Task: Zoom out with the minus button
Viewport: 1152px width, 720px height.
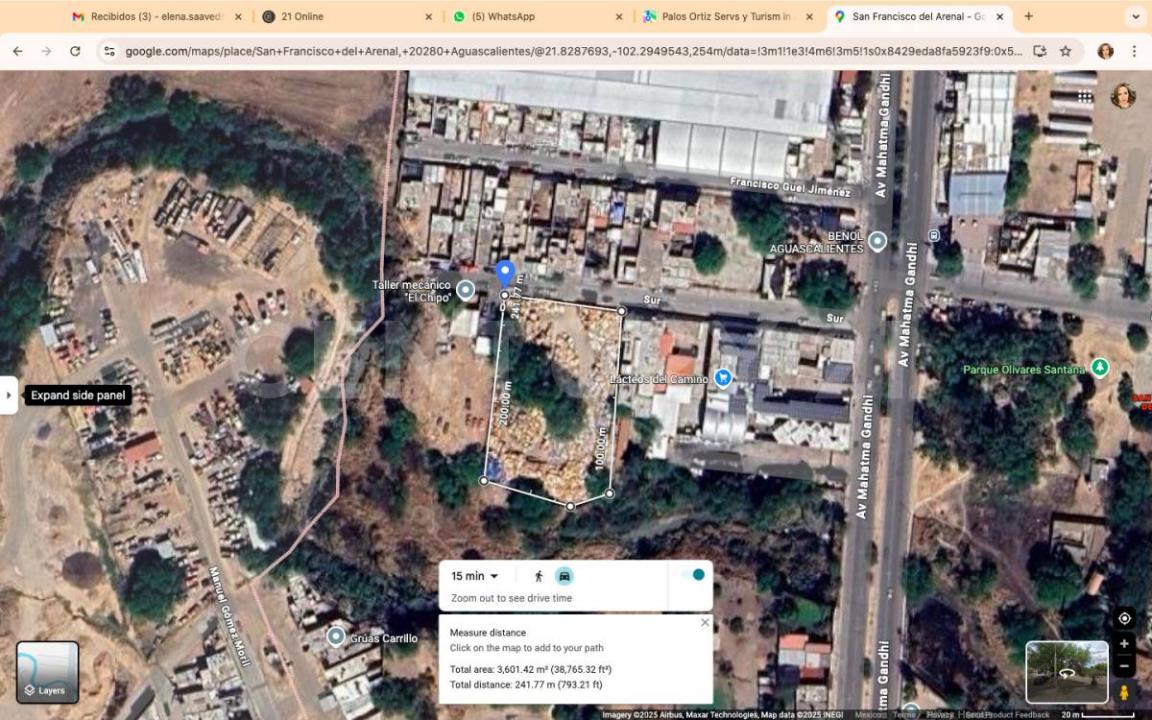Action: coord(1124,666)
